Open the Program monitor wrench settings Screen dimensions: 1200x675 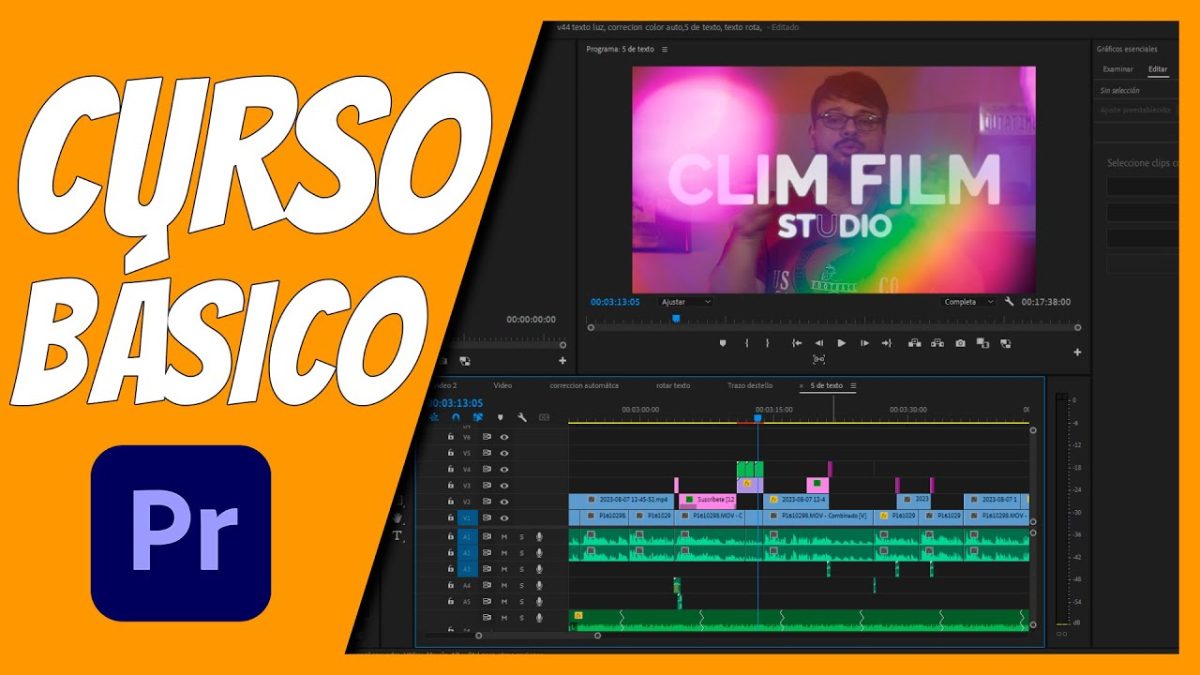[1009, 301]
